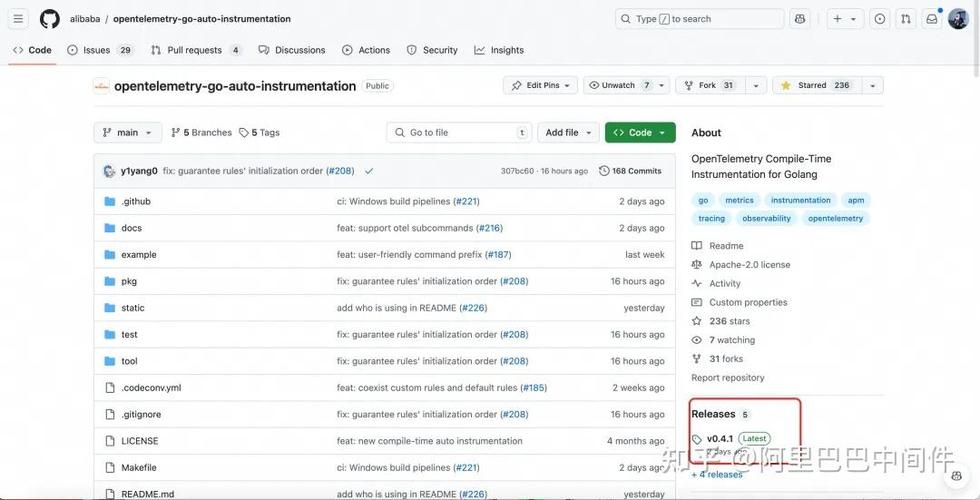Click the Report repository link
The image size is (980, 500).
click(x=728, y=378)
